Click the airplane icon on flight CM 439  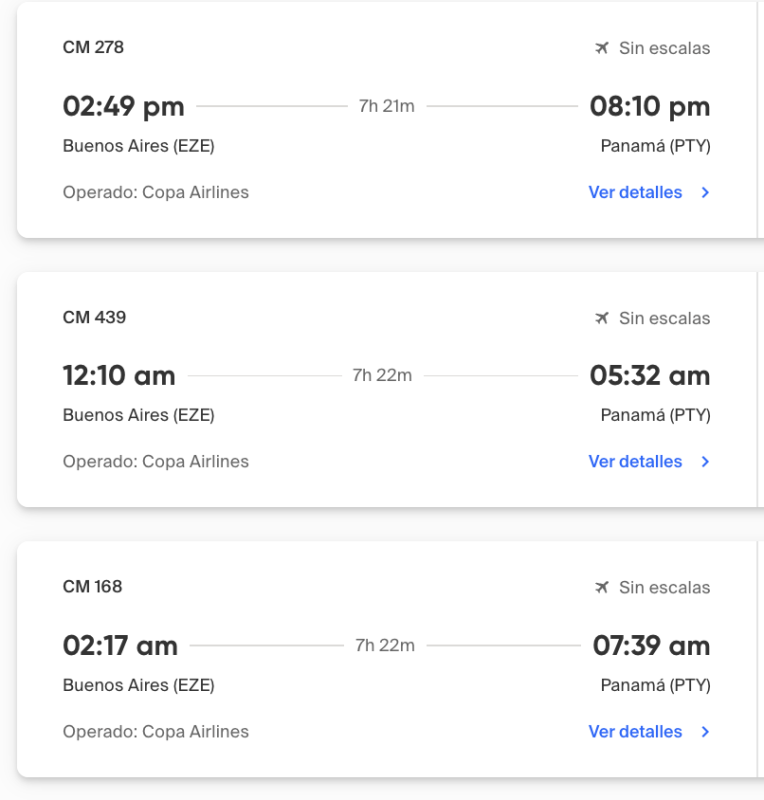coord(601,318)
